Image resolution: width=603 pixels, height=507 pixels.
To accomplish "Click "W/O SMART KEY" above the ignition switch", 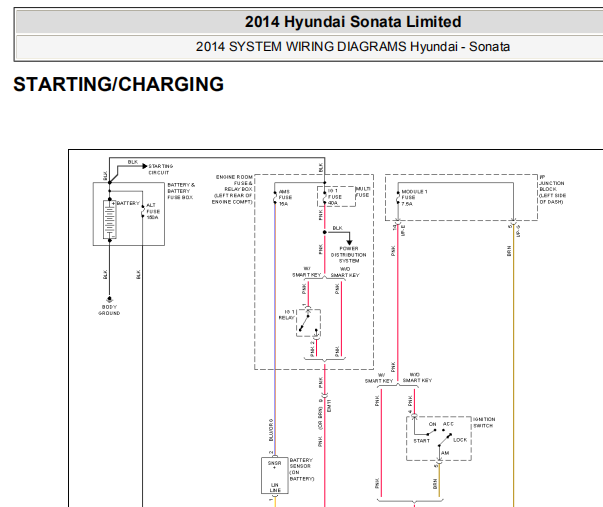I will click(417, 377).
